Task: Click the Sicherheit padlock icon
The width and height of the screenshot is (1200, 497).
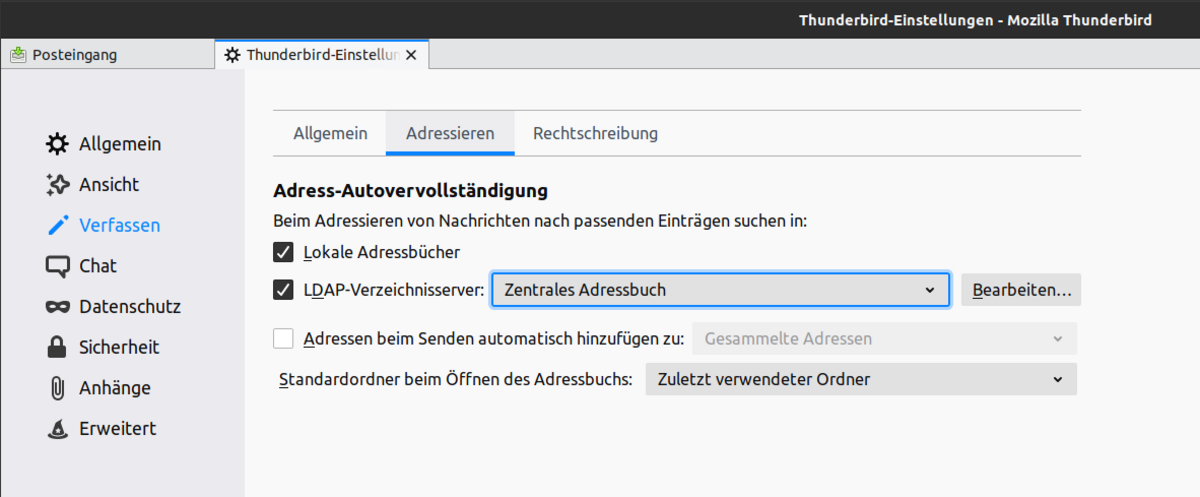Action: [x=57, y=348]
